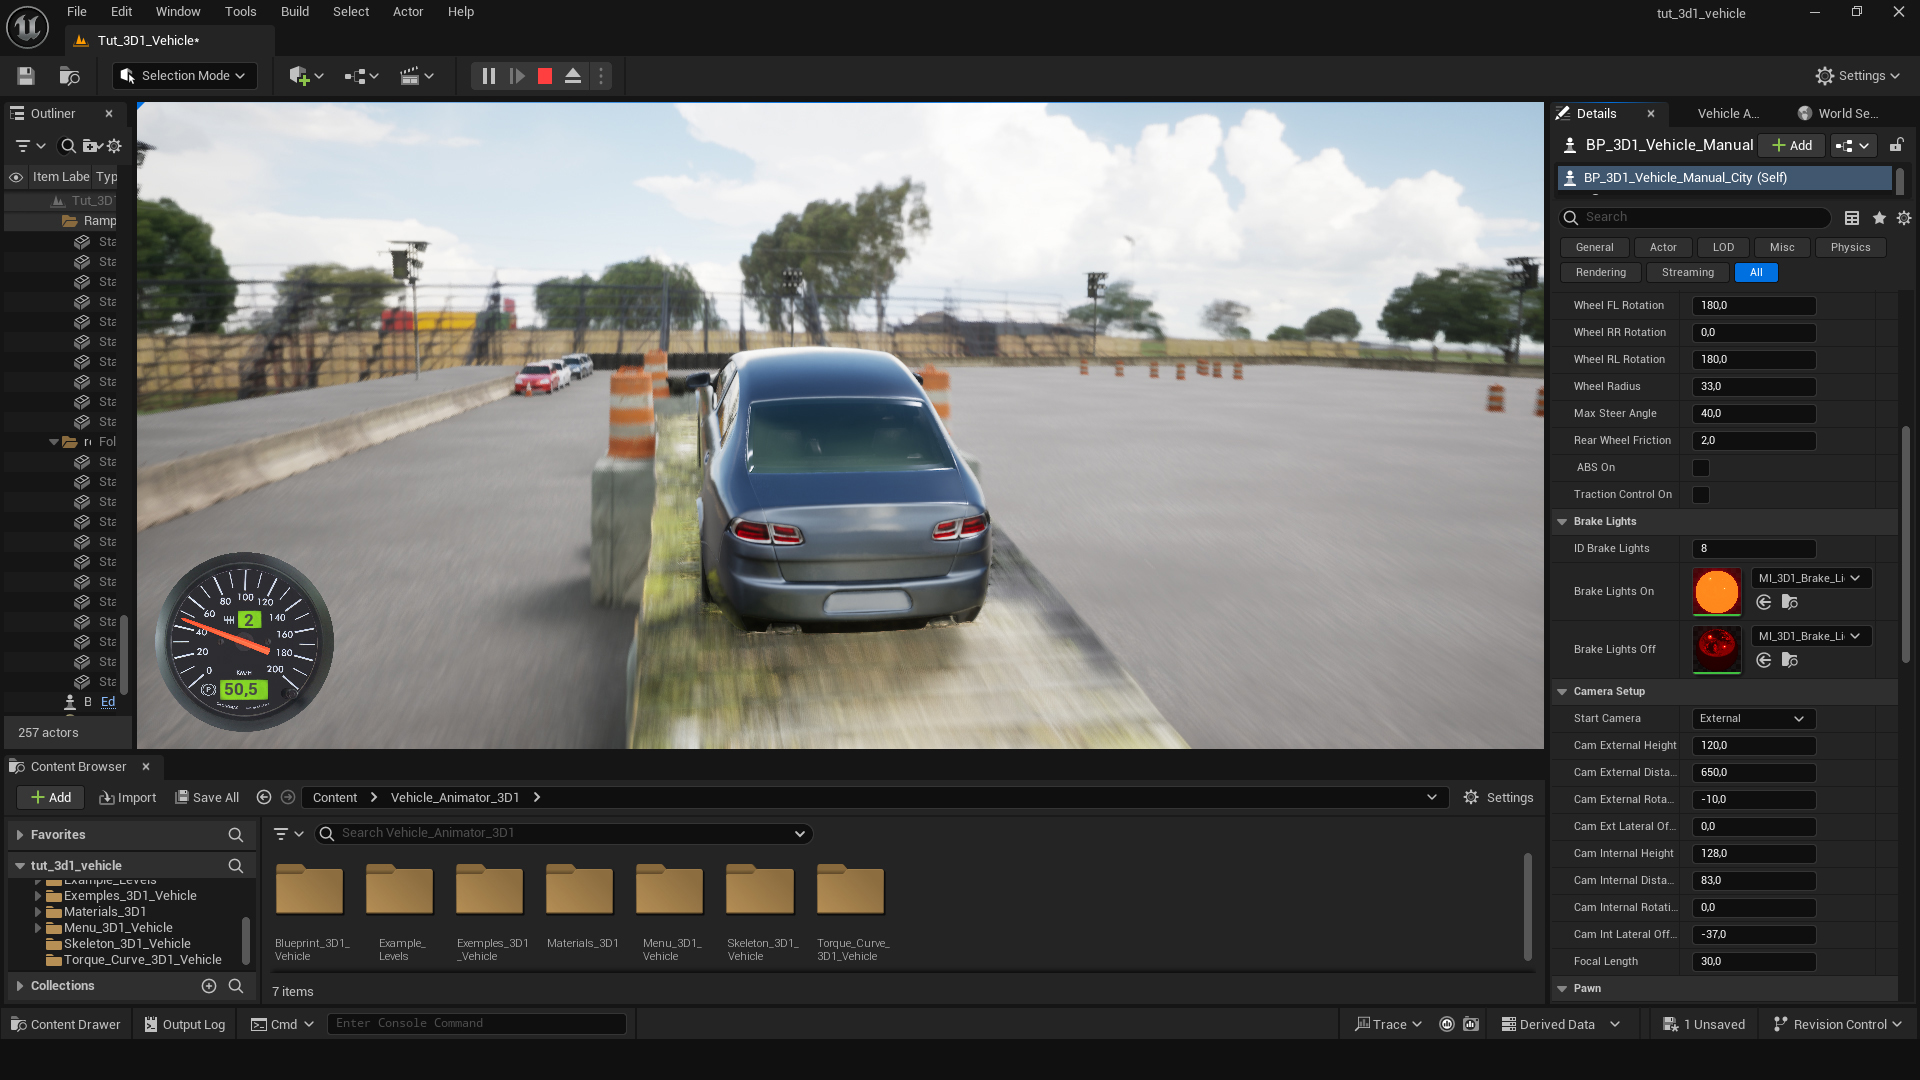Click the eject from player icon
This screenshot has width=1920, height=1080.
573,76
